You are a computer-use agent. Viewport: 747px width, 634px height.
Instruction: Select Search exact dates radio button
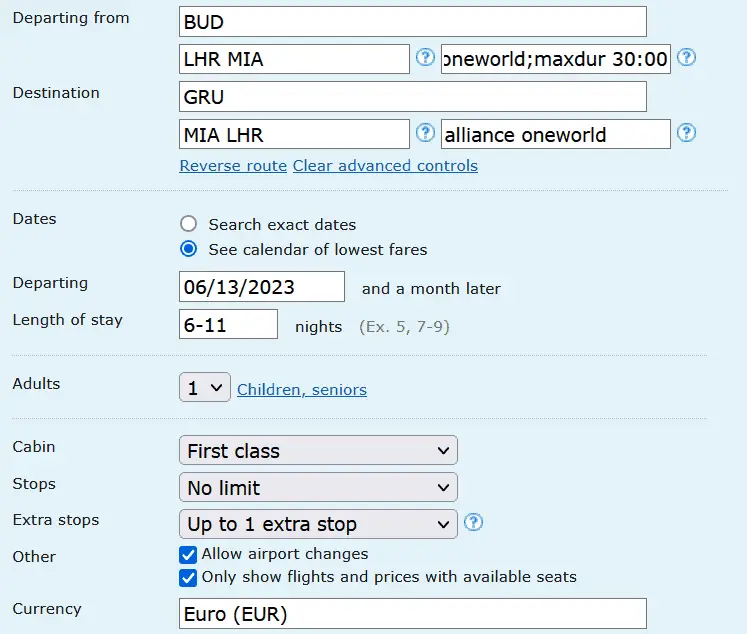coord(188,224)
